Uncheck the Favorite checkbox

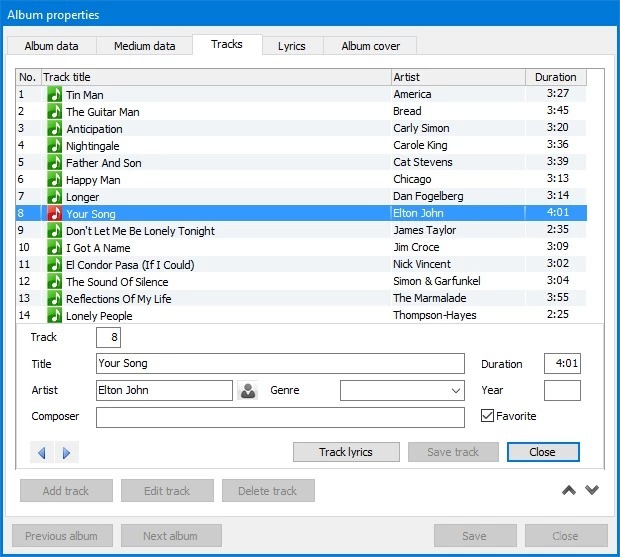click(x=488, y=416)
